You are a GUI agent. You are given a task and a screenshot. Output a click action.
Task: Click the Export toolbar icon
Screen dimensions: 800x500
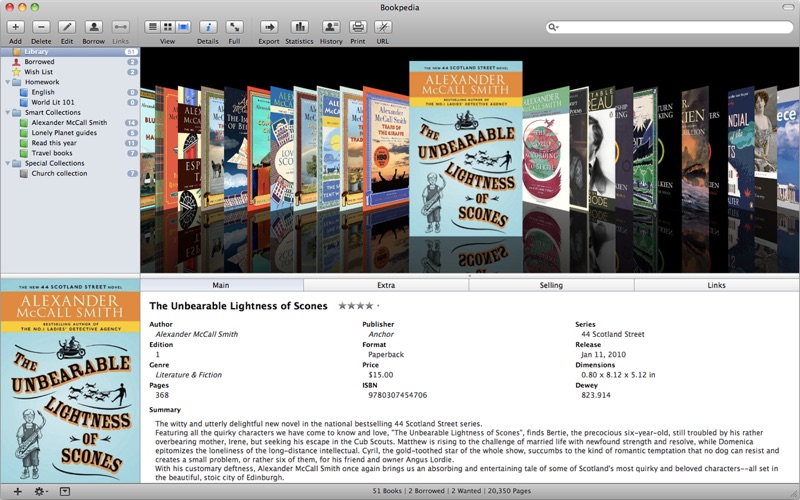(269, 27)
